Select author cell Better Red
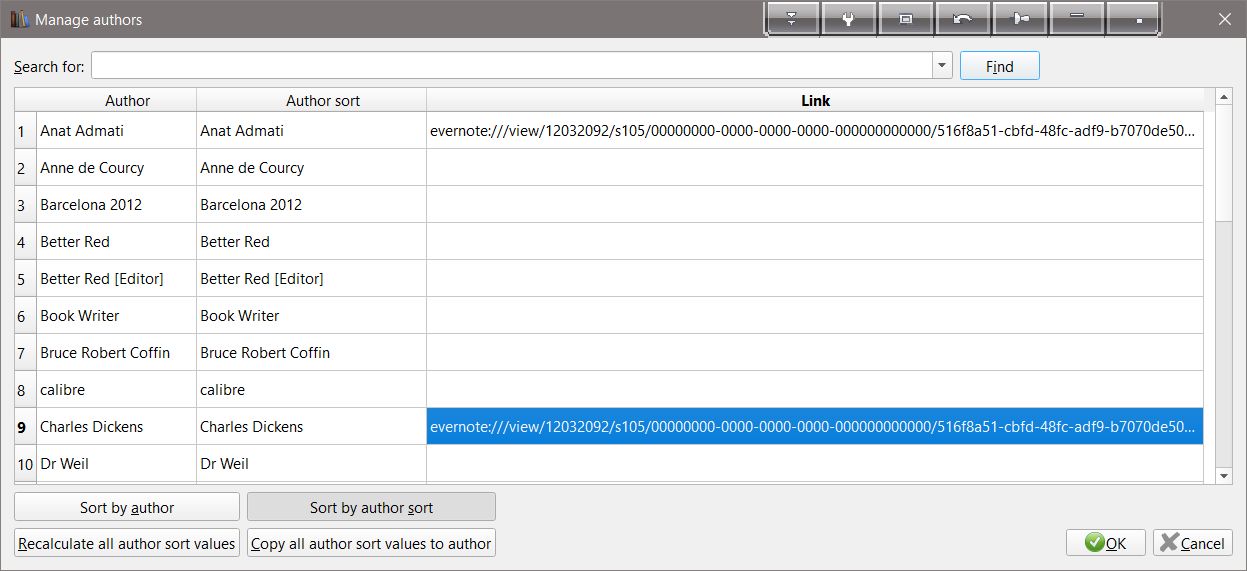This screenshot has height=571, width=1247. tap(116, 241)
